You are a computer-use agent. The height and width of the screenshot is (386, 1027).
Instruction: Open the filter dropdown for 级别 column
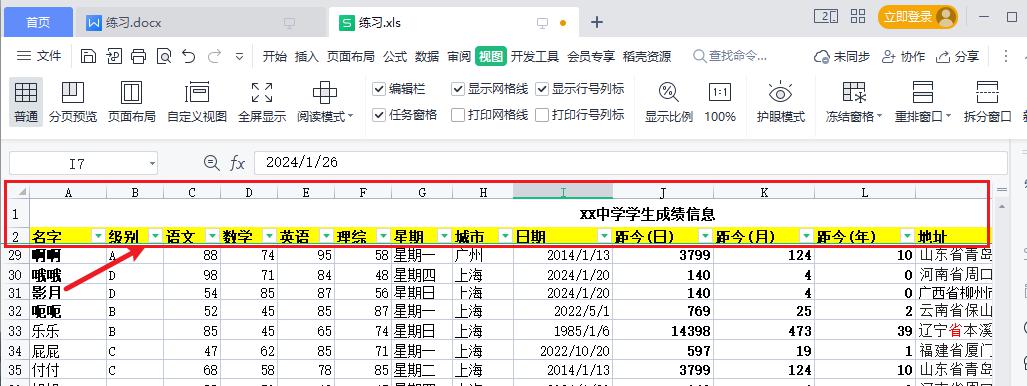[x=155, y=236]
